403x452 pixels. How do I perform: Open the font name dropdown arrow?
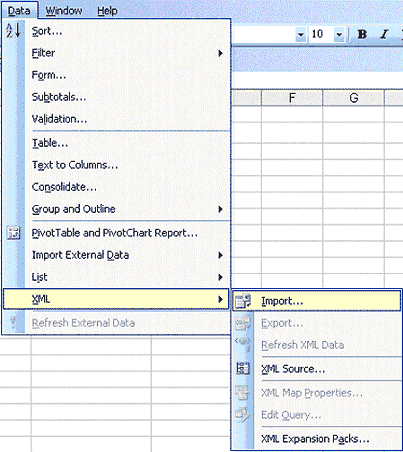[x=300, y=34]
